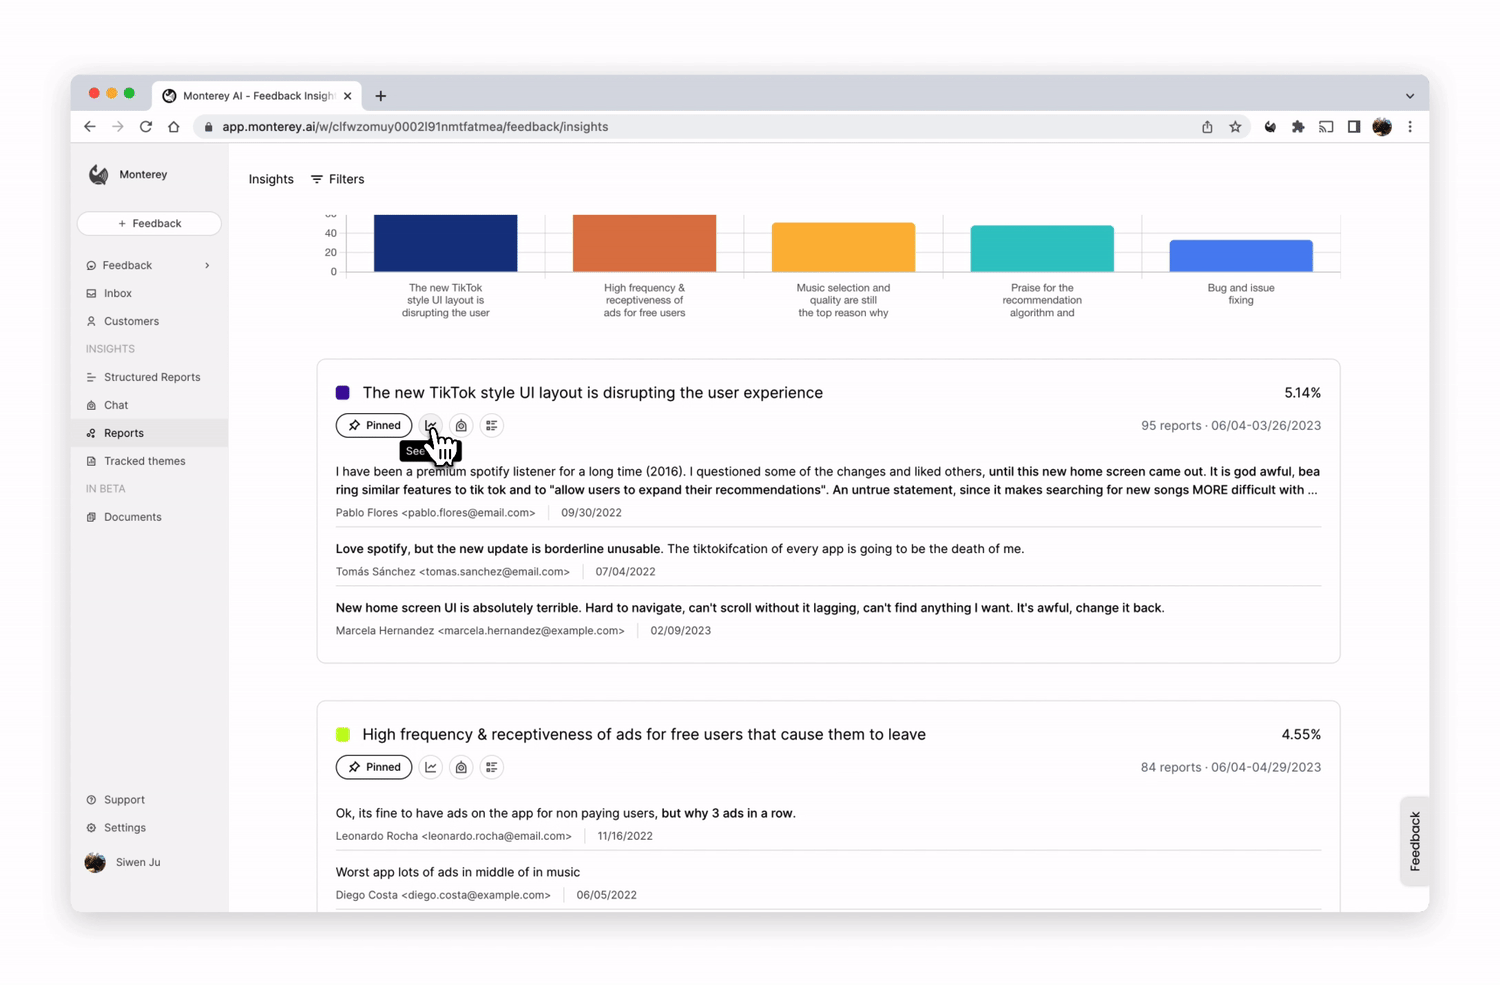Open the Chrome profile avatar
The image size is (1500, 985).
tap(1382, 127)
